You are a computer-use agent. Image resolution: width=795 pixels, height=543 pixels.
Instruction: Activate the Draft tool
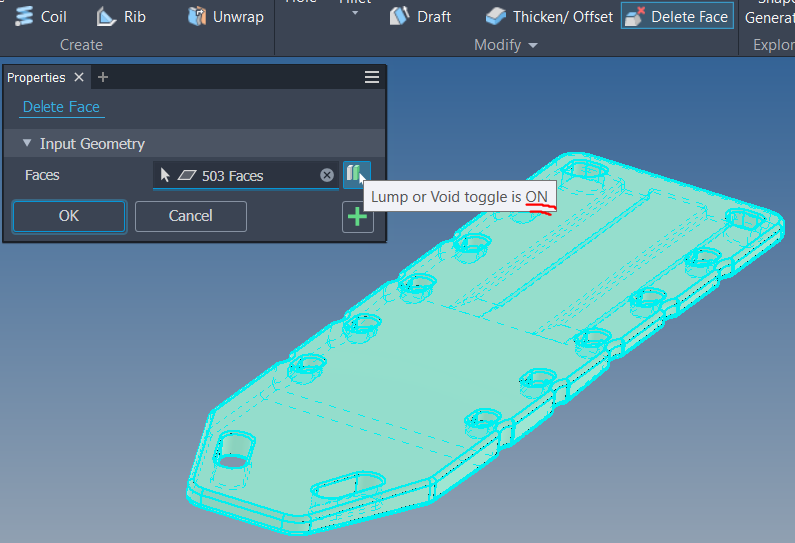[x=420, y=17]
